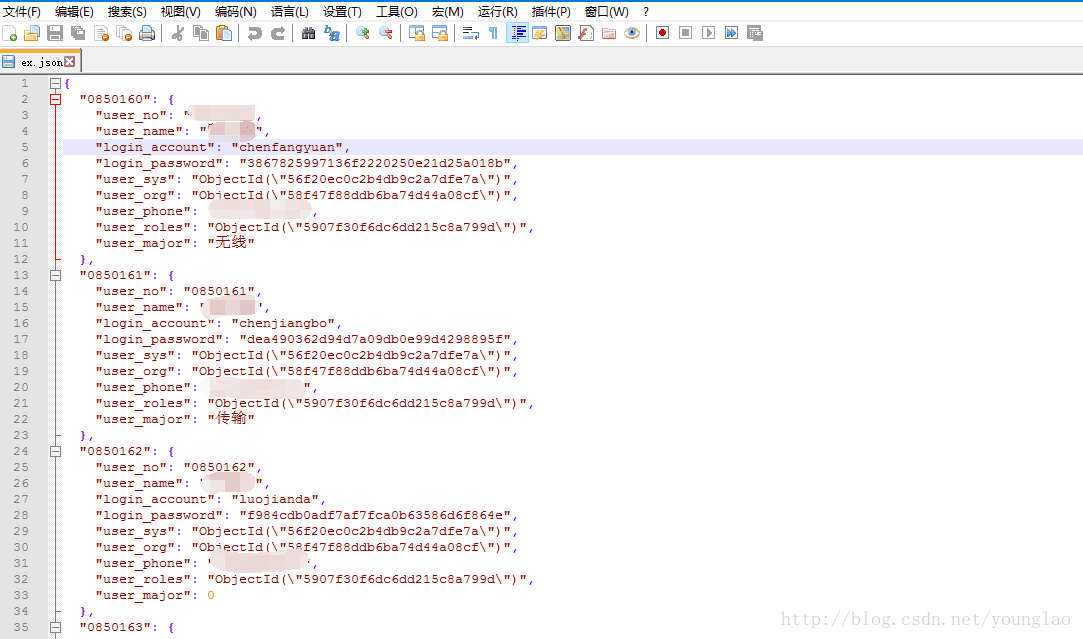Print the document with printer icon
Viewport: 1083px width, 639px height.
(x=147, y=33)
